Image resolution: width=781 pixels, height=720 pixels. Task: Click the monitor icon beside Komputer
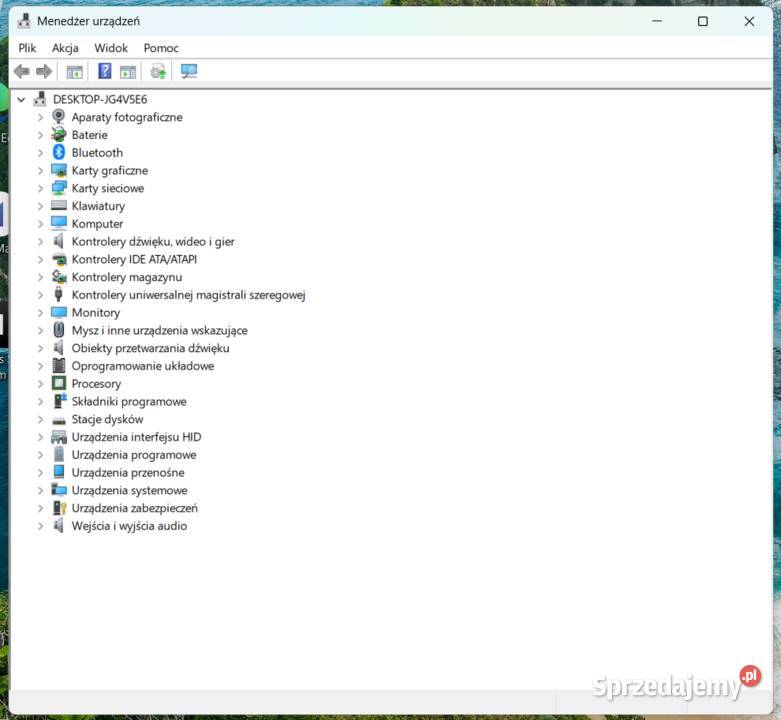pyautogui.click(x=59, y=223)
